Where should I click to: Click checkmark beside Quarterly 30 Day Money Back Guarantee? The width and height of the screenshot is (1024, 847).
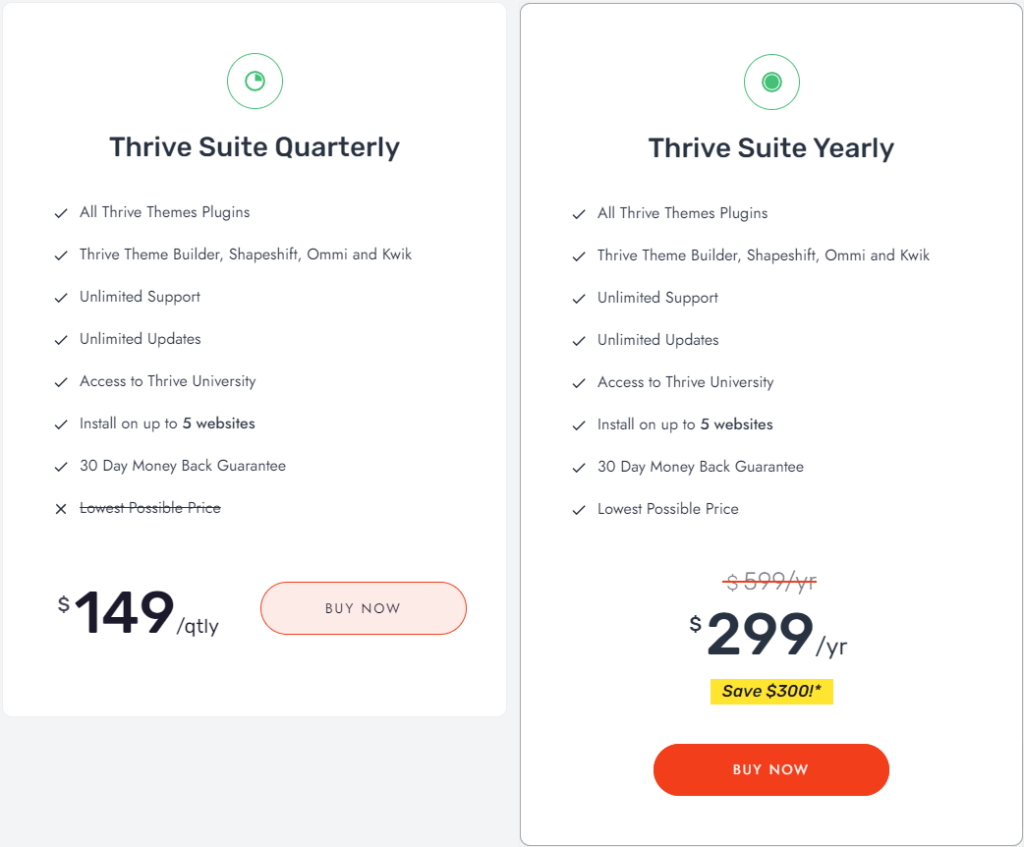pyautogui.click(x=61, y=467)
